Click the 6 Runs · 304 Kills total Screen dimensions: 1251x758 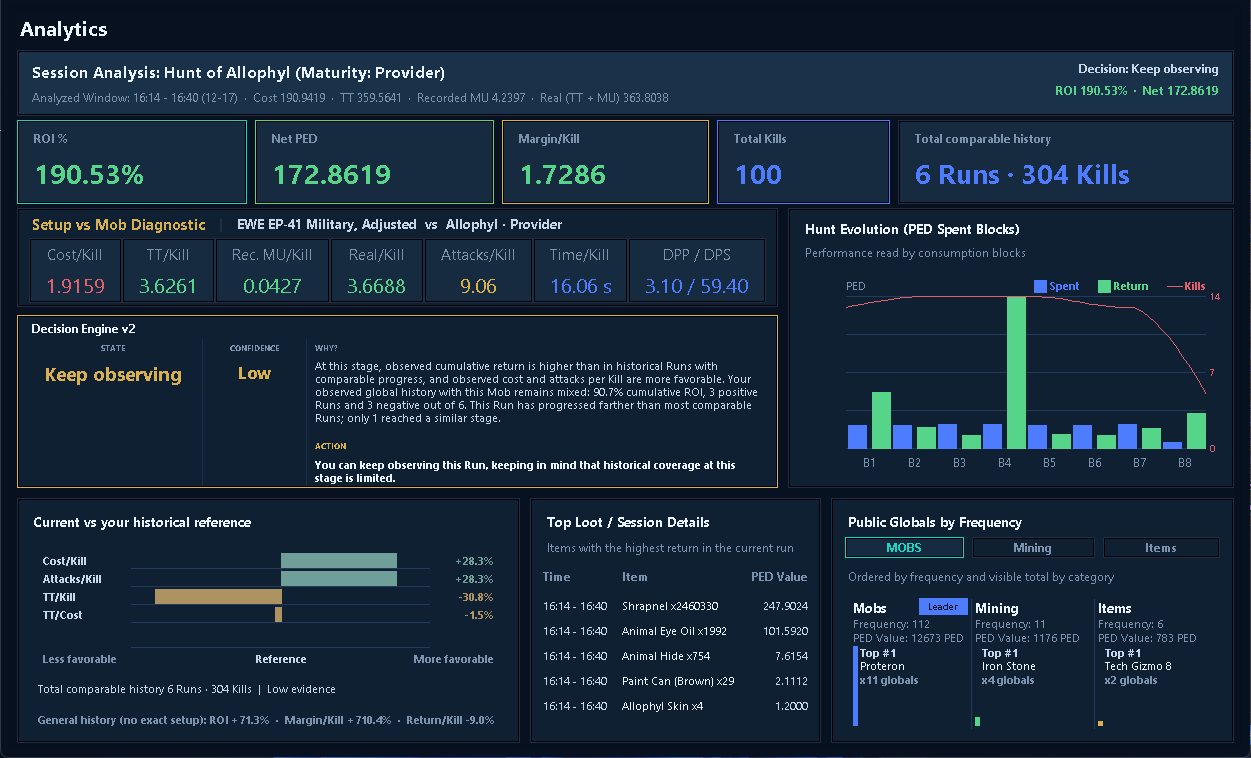(1022, 174)
